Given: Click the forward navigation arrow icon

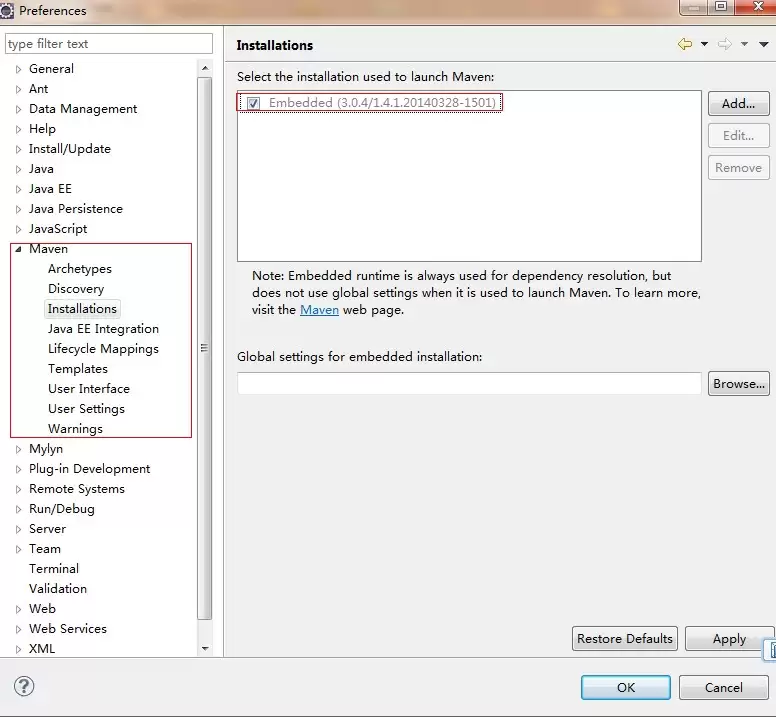Looking at the screenshot, I should click(725, 44).
